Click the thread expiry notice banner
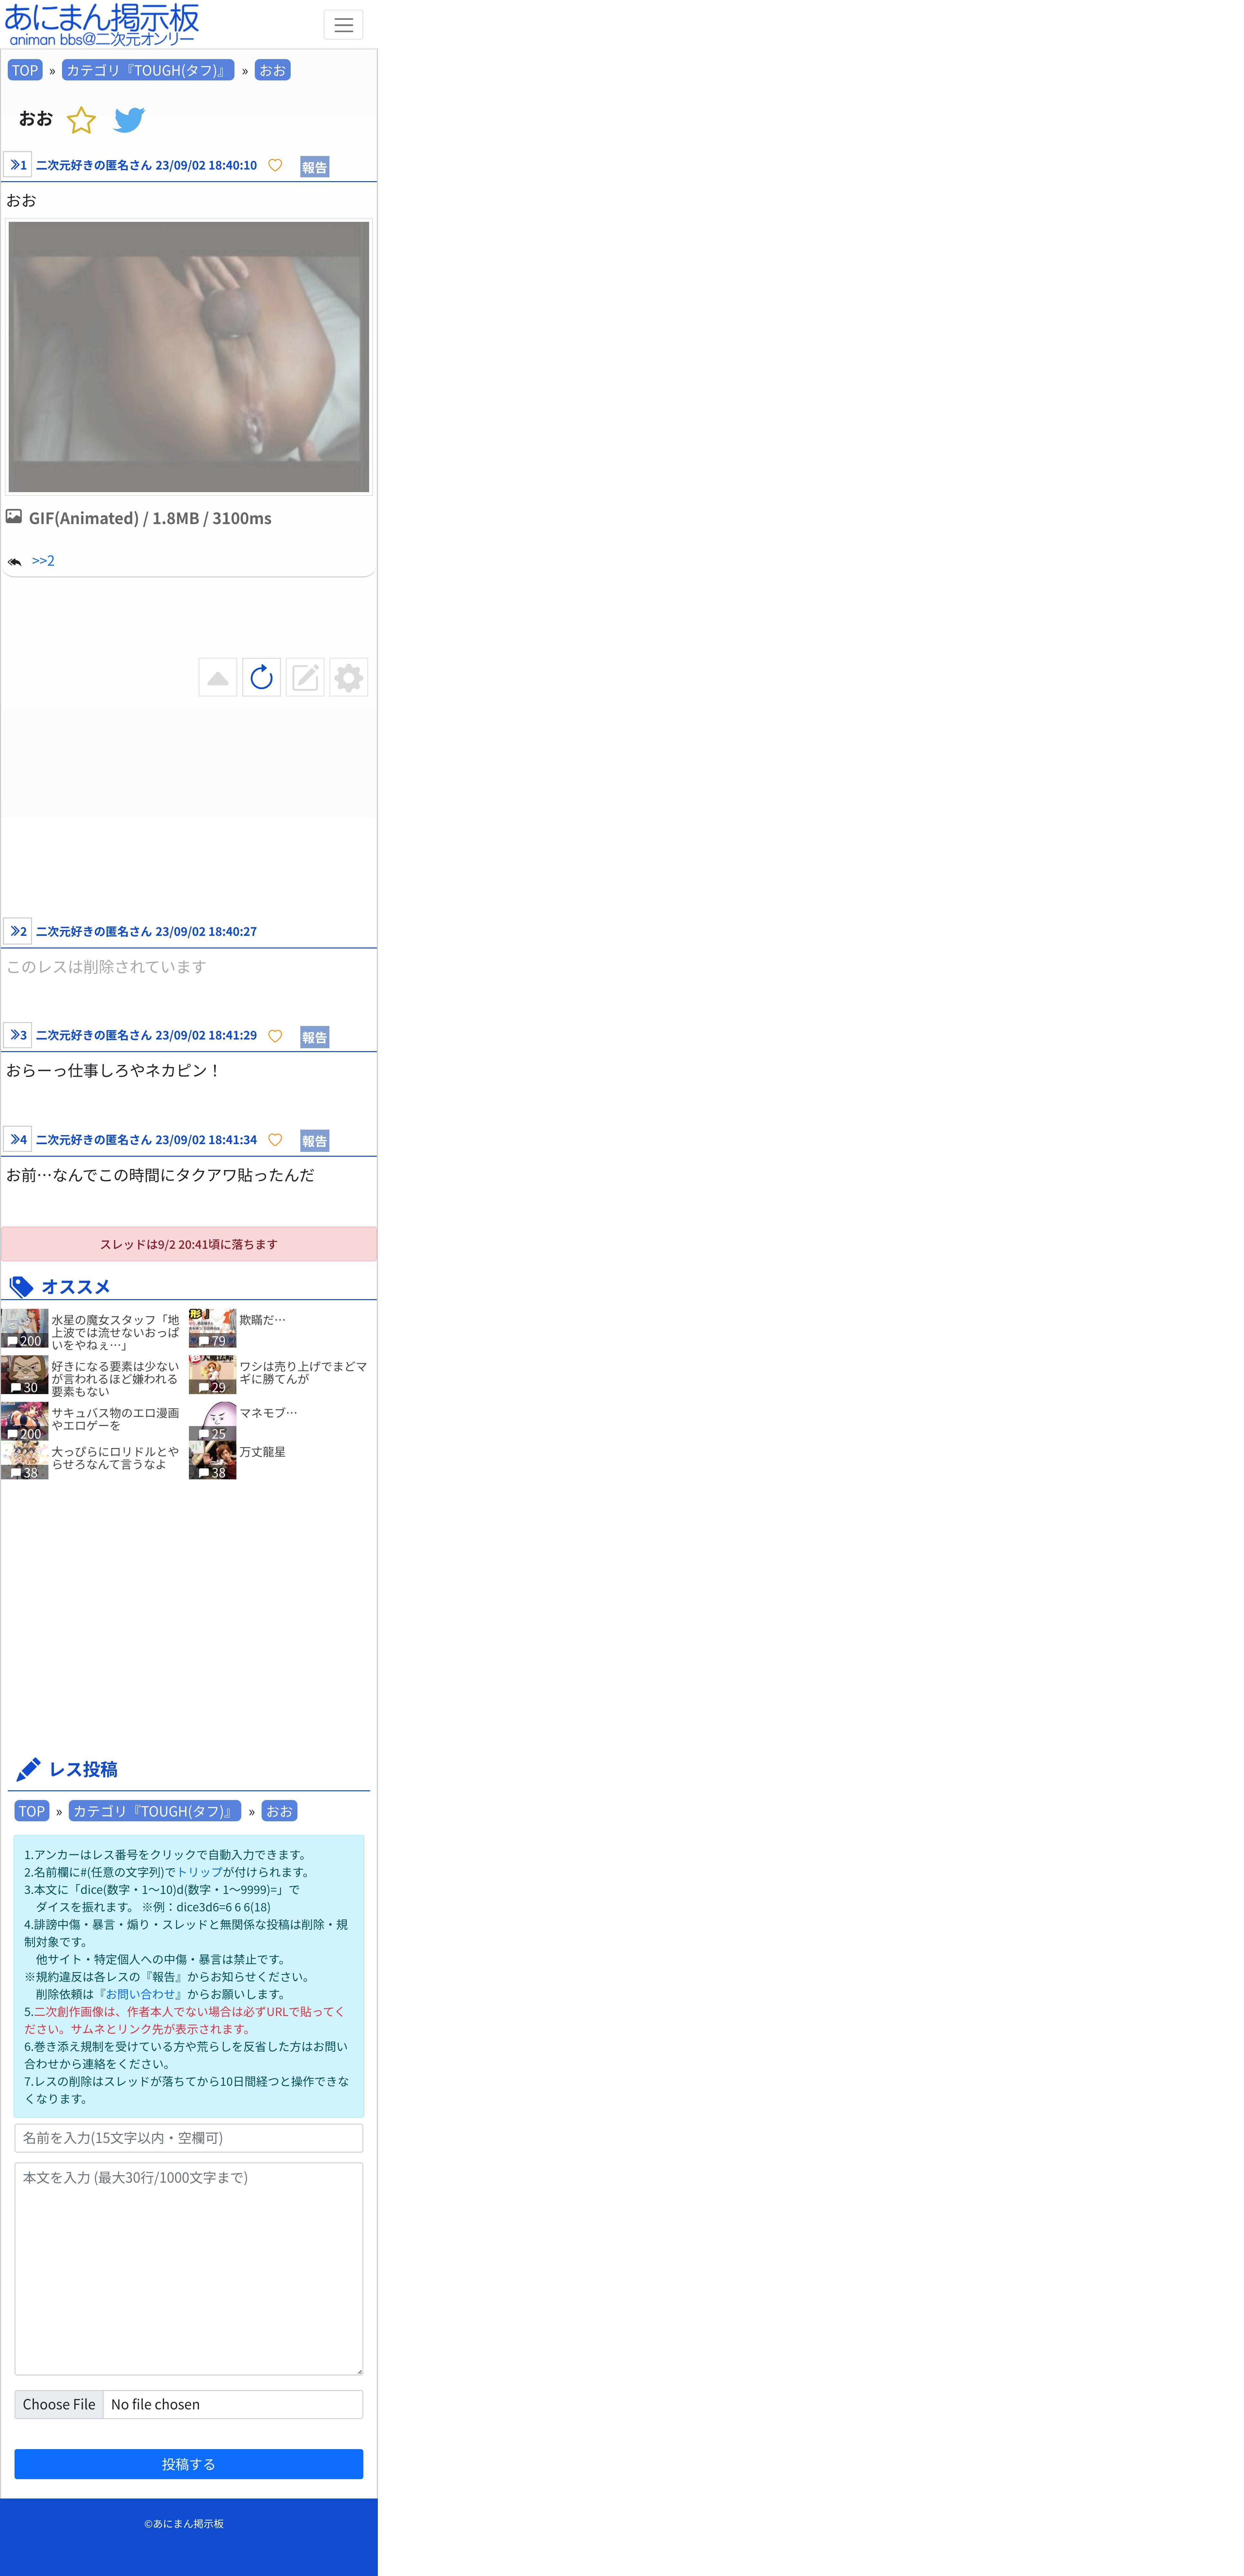Image resolution: width=1244 pixels, height=2576 pixels. click(189, 1244)
